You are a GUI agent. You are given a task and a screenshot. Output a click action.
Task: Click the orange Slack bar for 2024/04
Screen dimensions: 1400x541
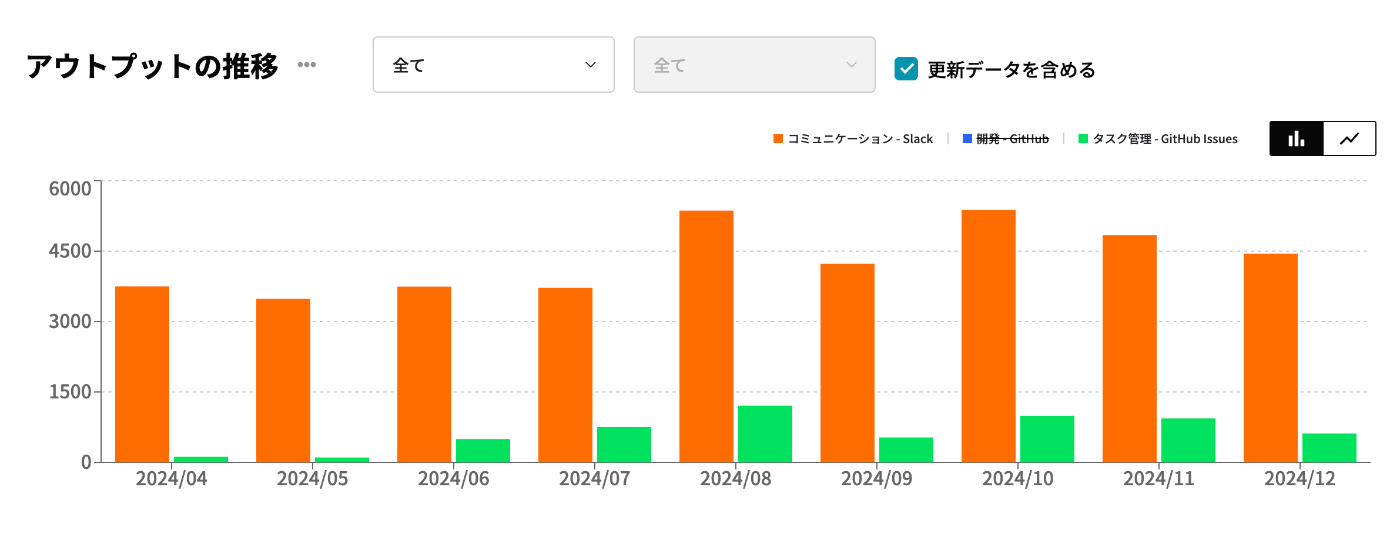pos(142,374)
